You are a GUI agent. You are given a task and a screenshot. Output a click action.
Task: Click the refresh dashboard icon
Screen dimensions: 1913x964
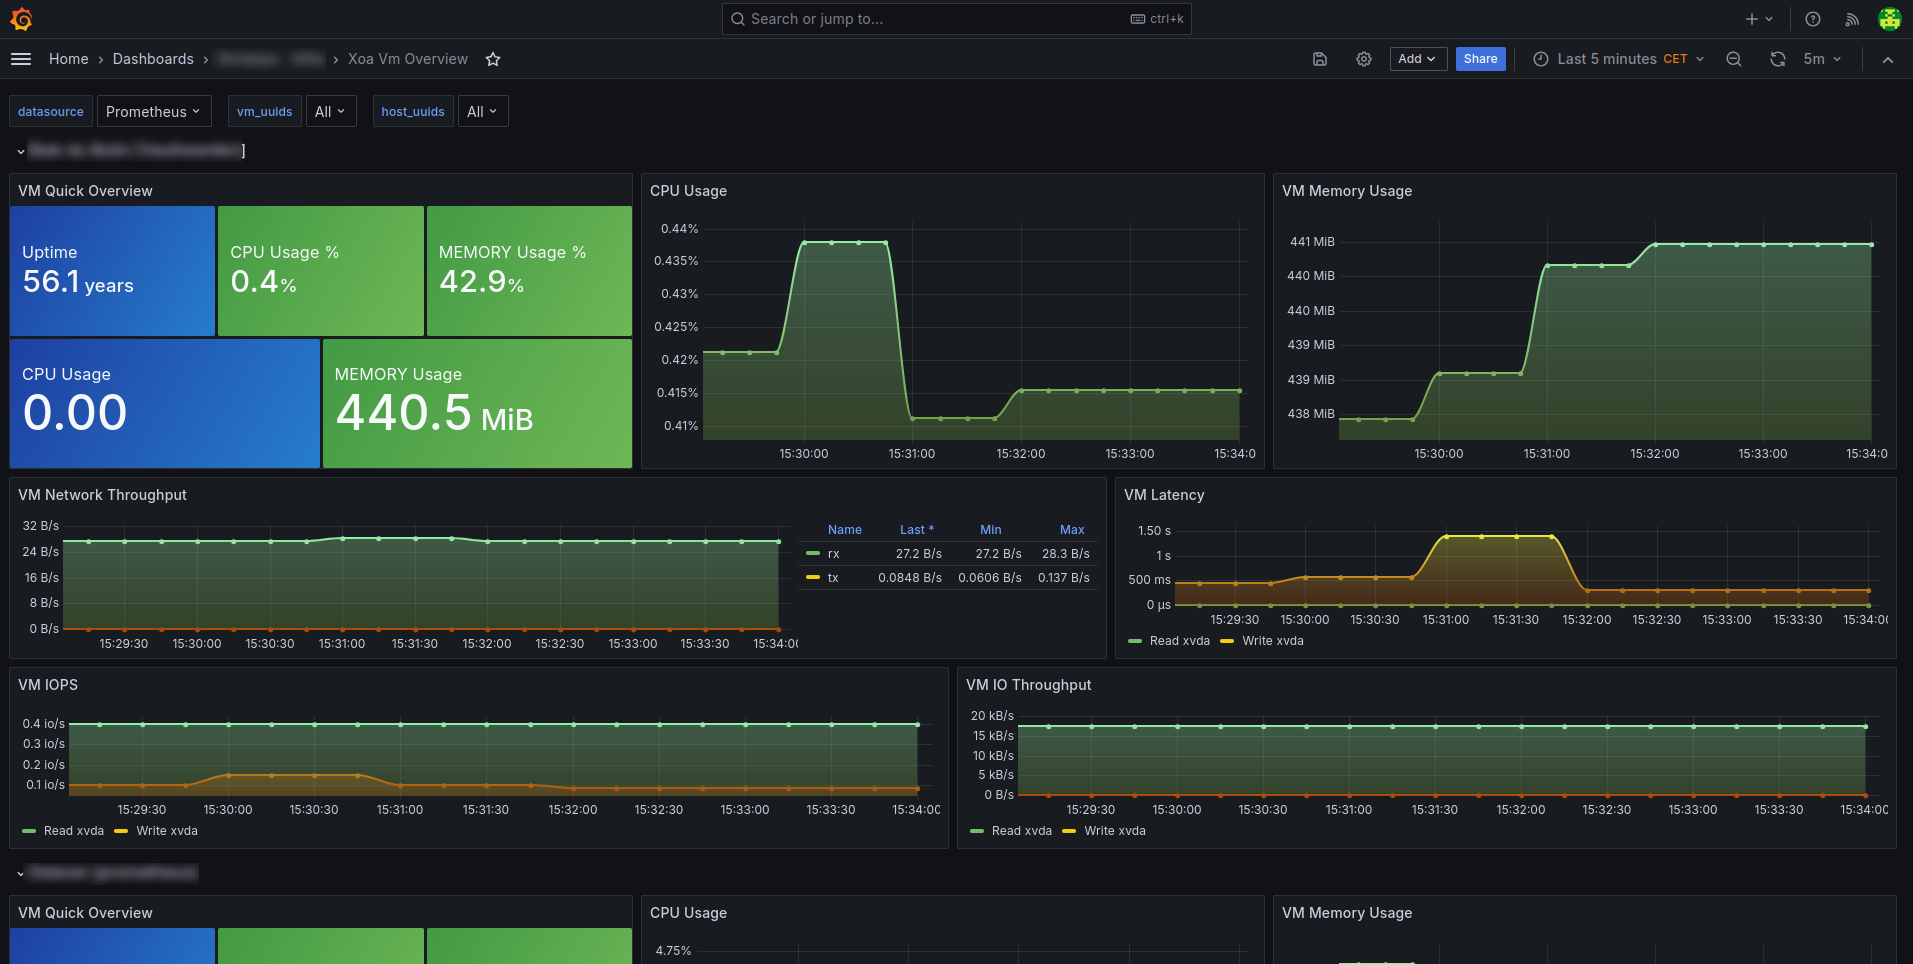click(1777, 59)
